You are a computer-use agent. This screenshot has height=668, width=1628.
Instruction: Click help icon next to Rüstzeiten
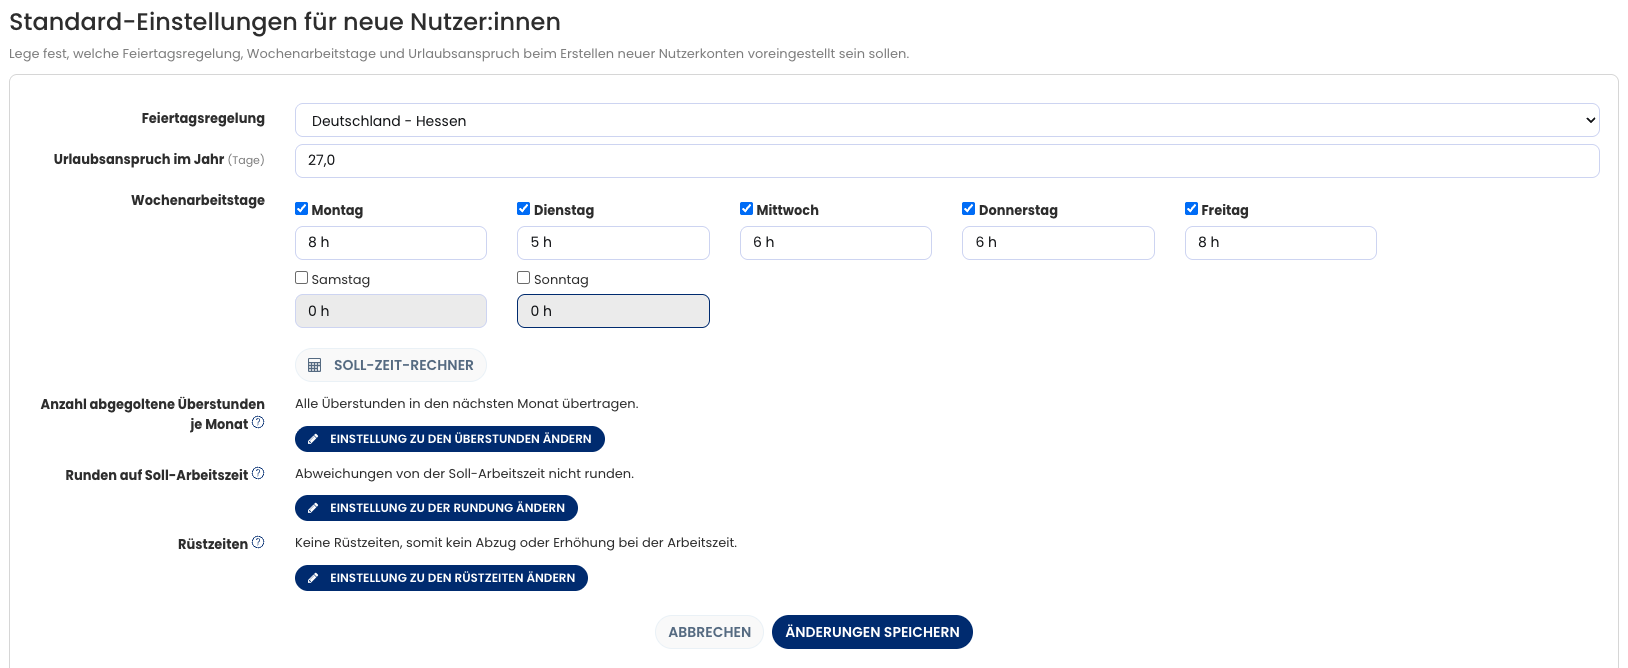258,543
